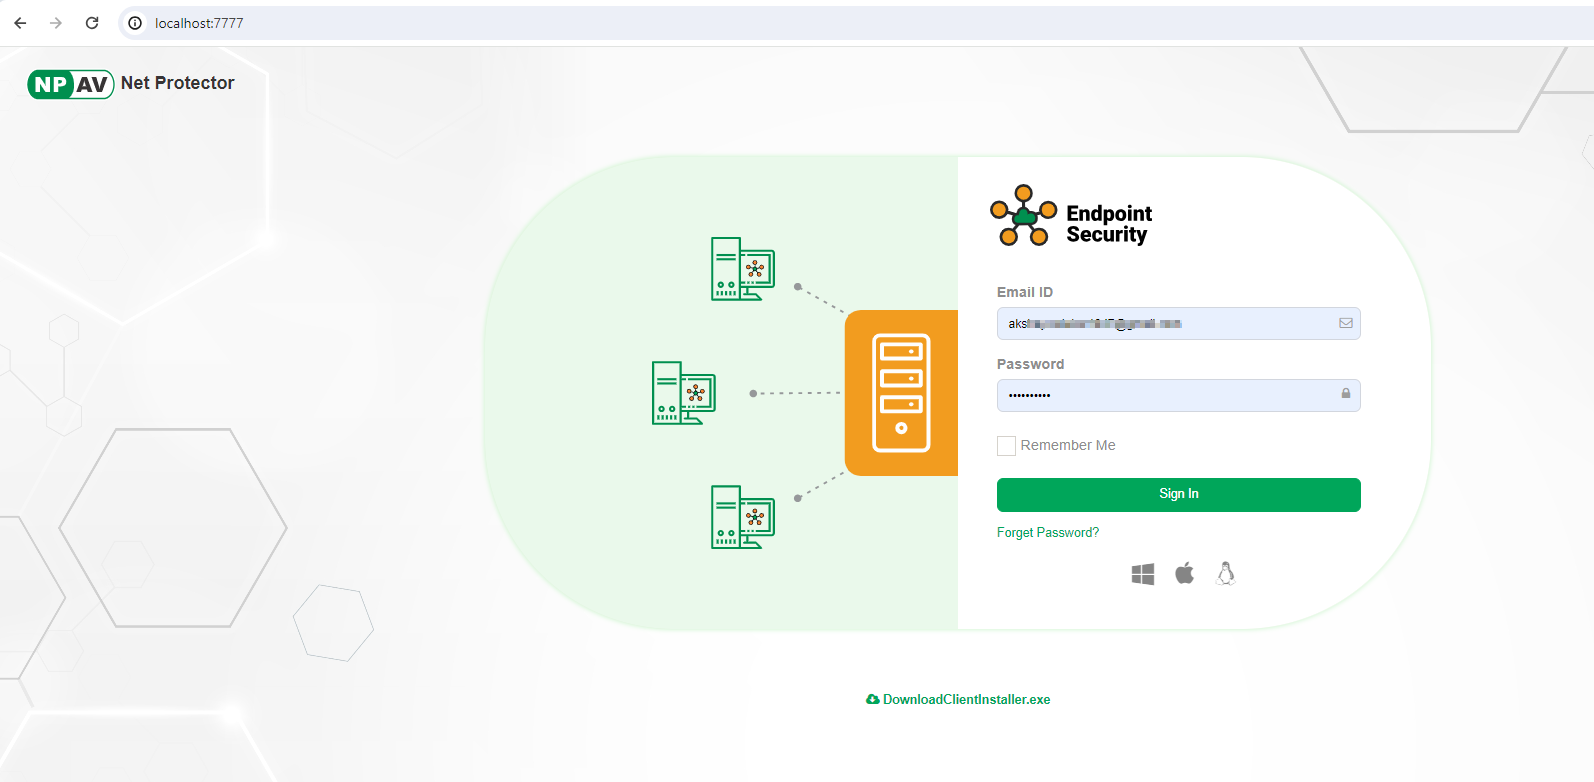
Task: Tick the Remember Me checkbox
Action: coord(1006,446)
